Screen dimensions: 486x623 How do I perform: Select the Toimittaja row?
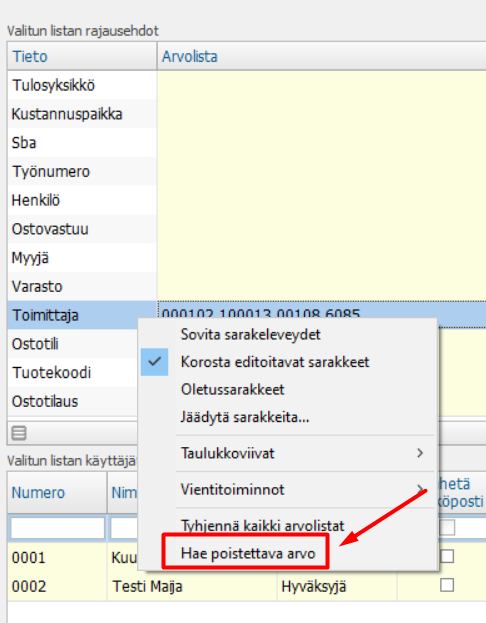pyautogui.click(x=82, y=315)
